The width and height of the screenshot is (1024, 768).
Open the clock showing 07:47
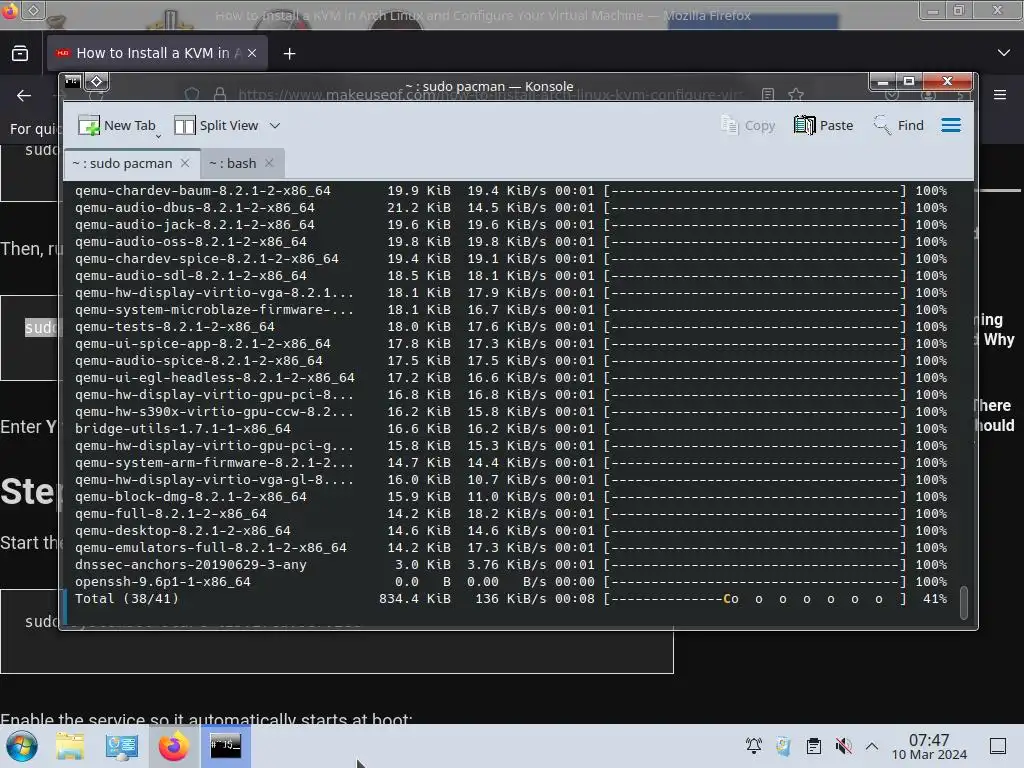click(929, 746)
